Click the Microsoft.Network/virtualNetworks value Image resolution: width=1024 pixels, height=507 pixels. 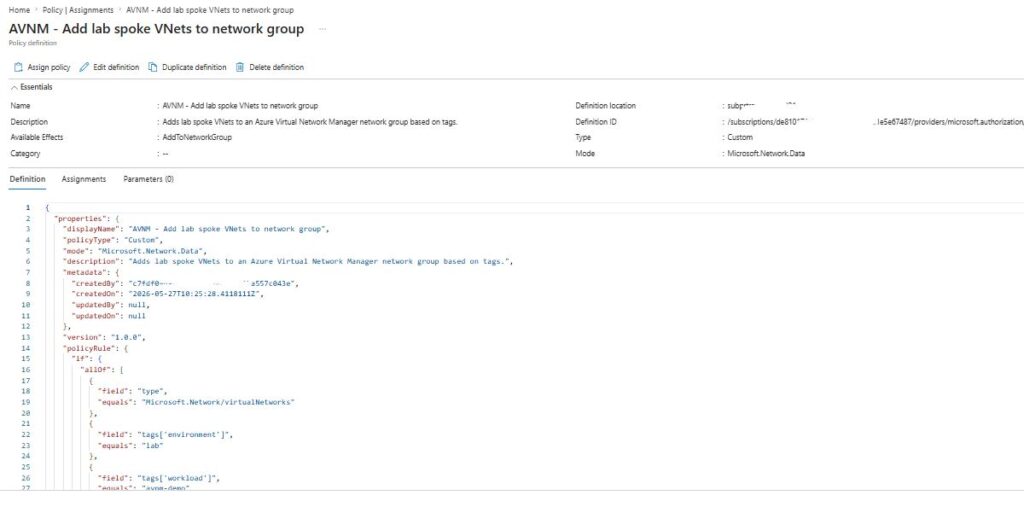click(217, 402)
